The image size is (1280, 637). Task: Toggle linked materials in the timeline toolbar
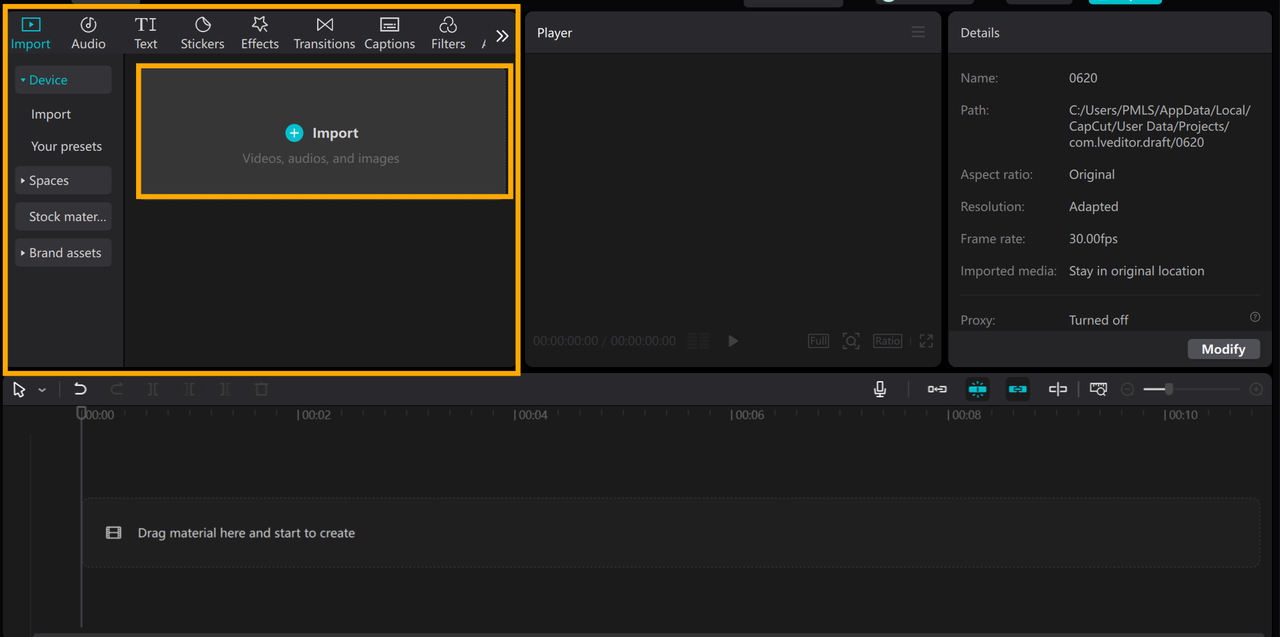[1017, 389]
